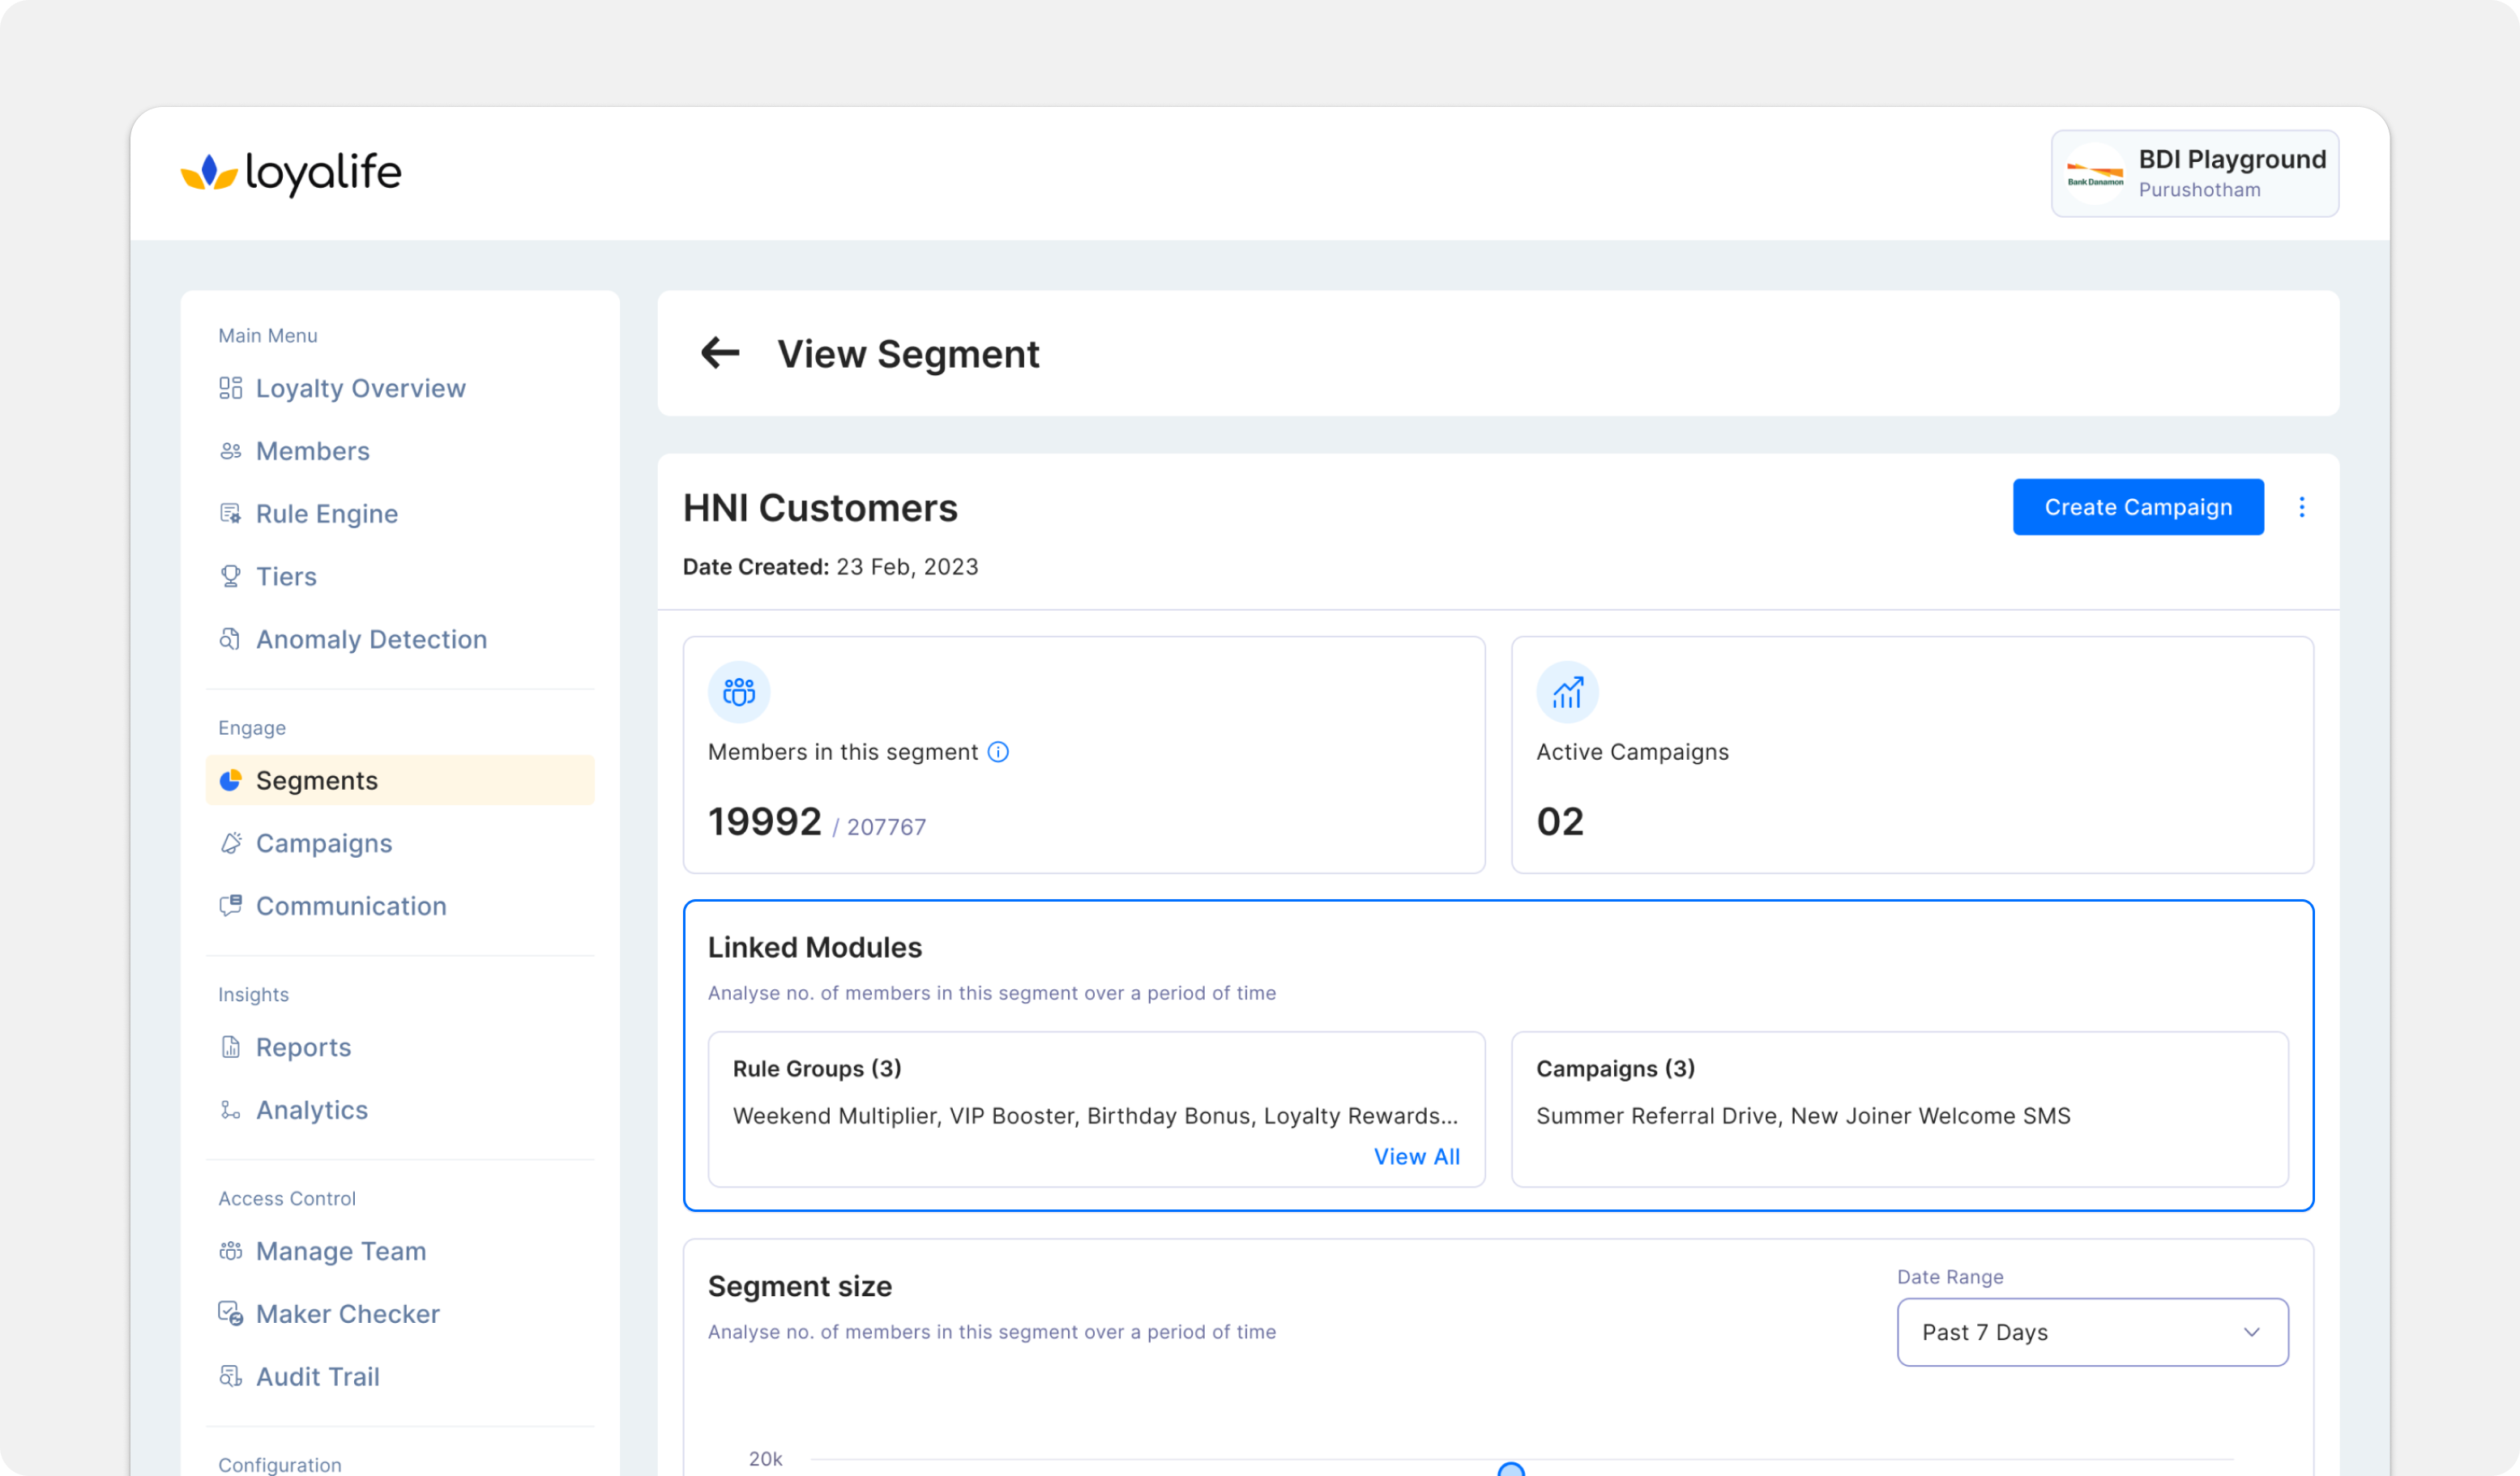Viewport: 2520px width, 1476px height.
Task: Click the Anomaly Detection sidebar icon
Action: point(230,640)
